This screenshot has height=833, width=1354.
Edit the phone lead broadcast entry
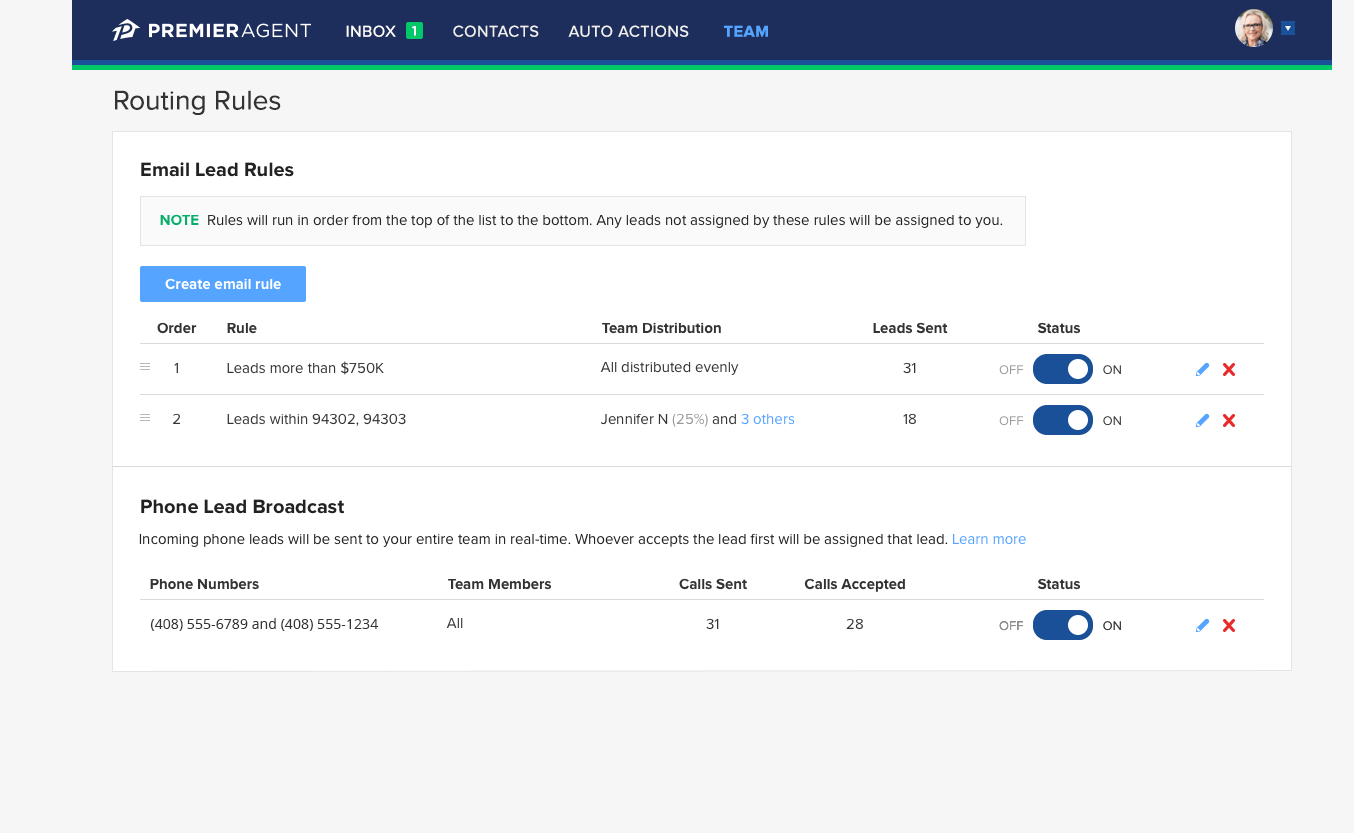tap(1202, 625)
